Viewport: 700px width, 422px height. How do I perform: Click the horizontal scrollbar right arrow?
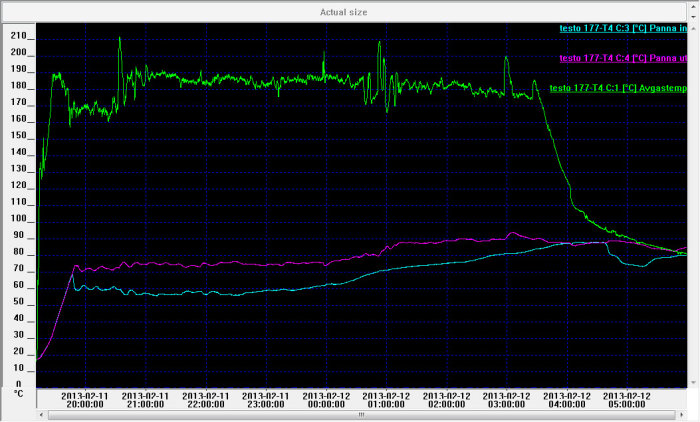[x=682, y=415]
